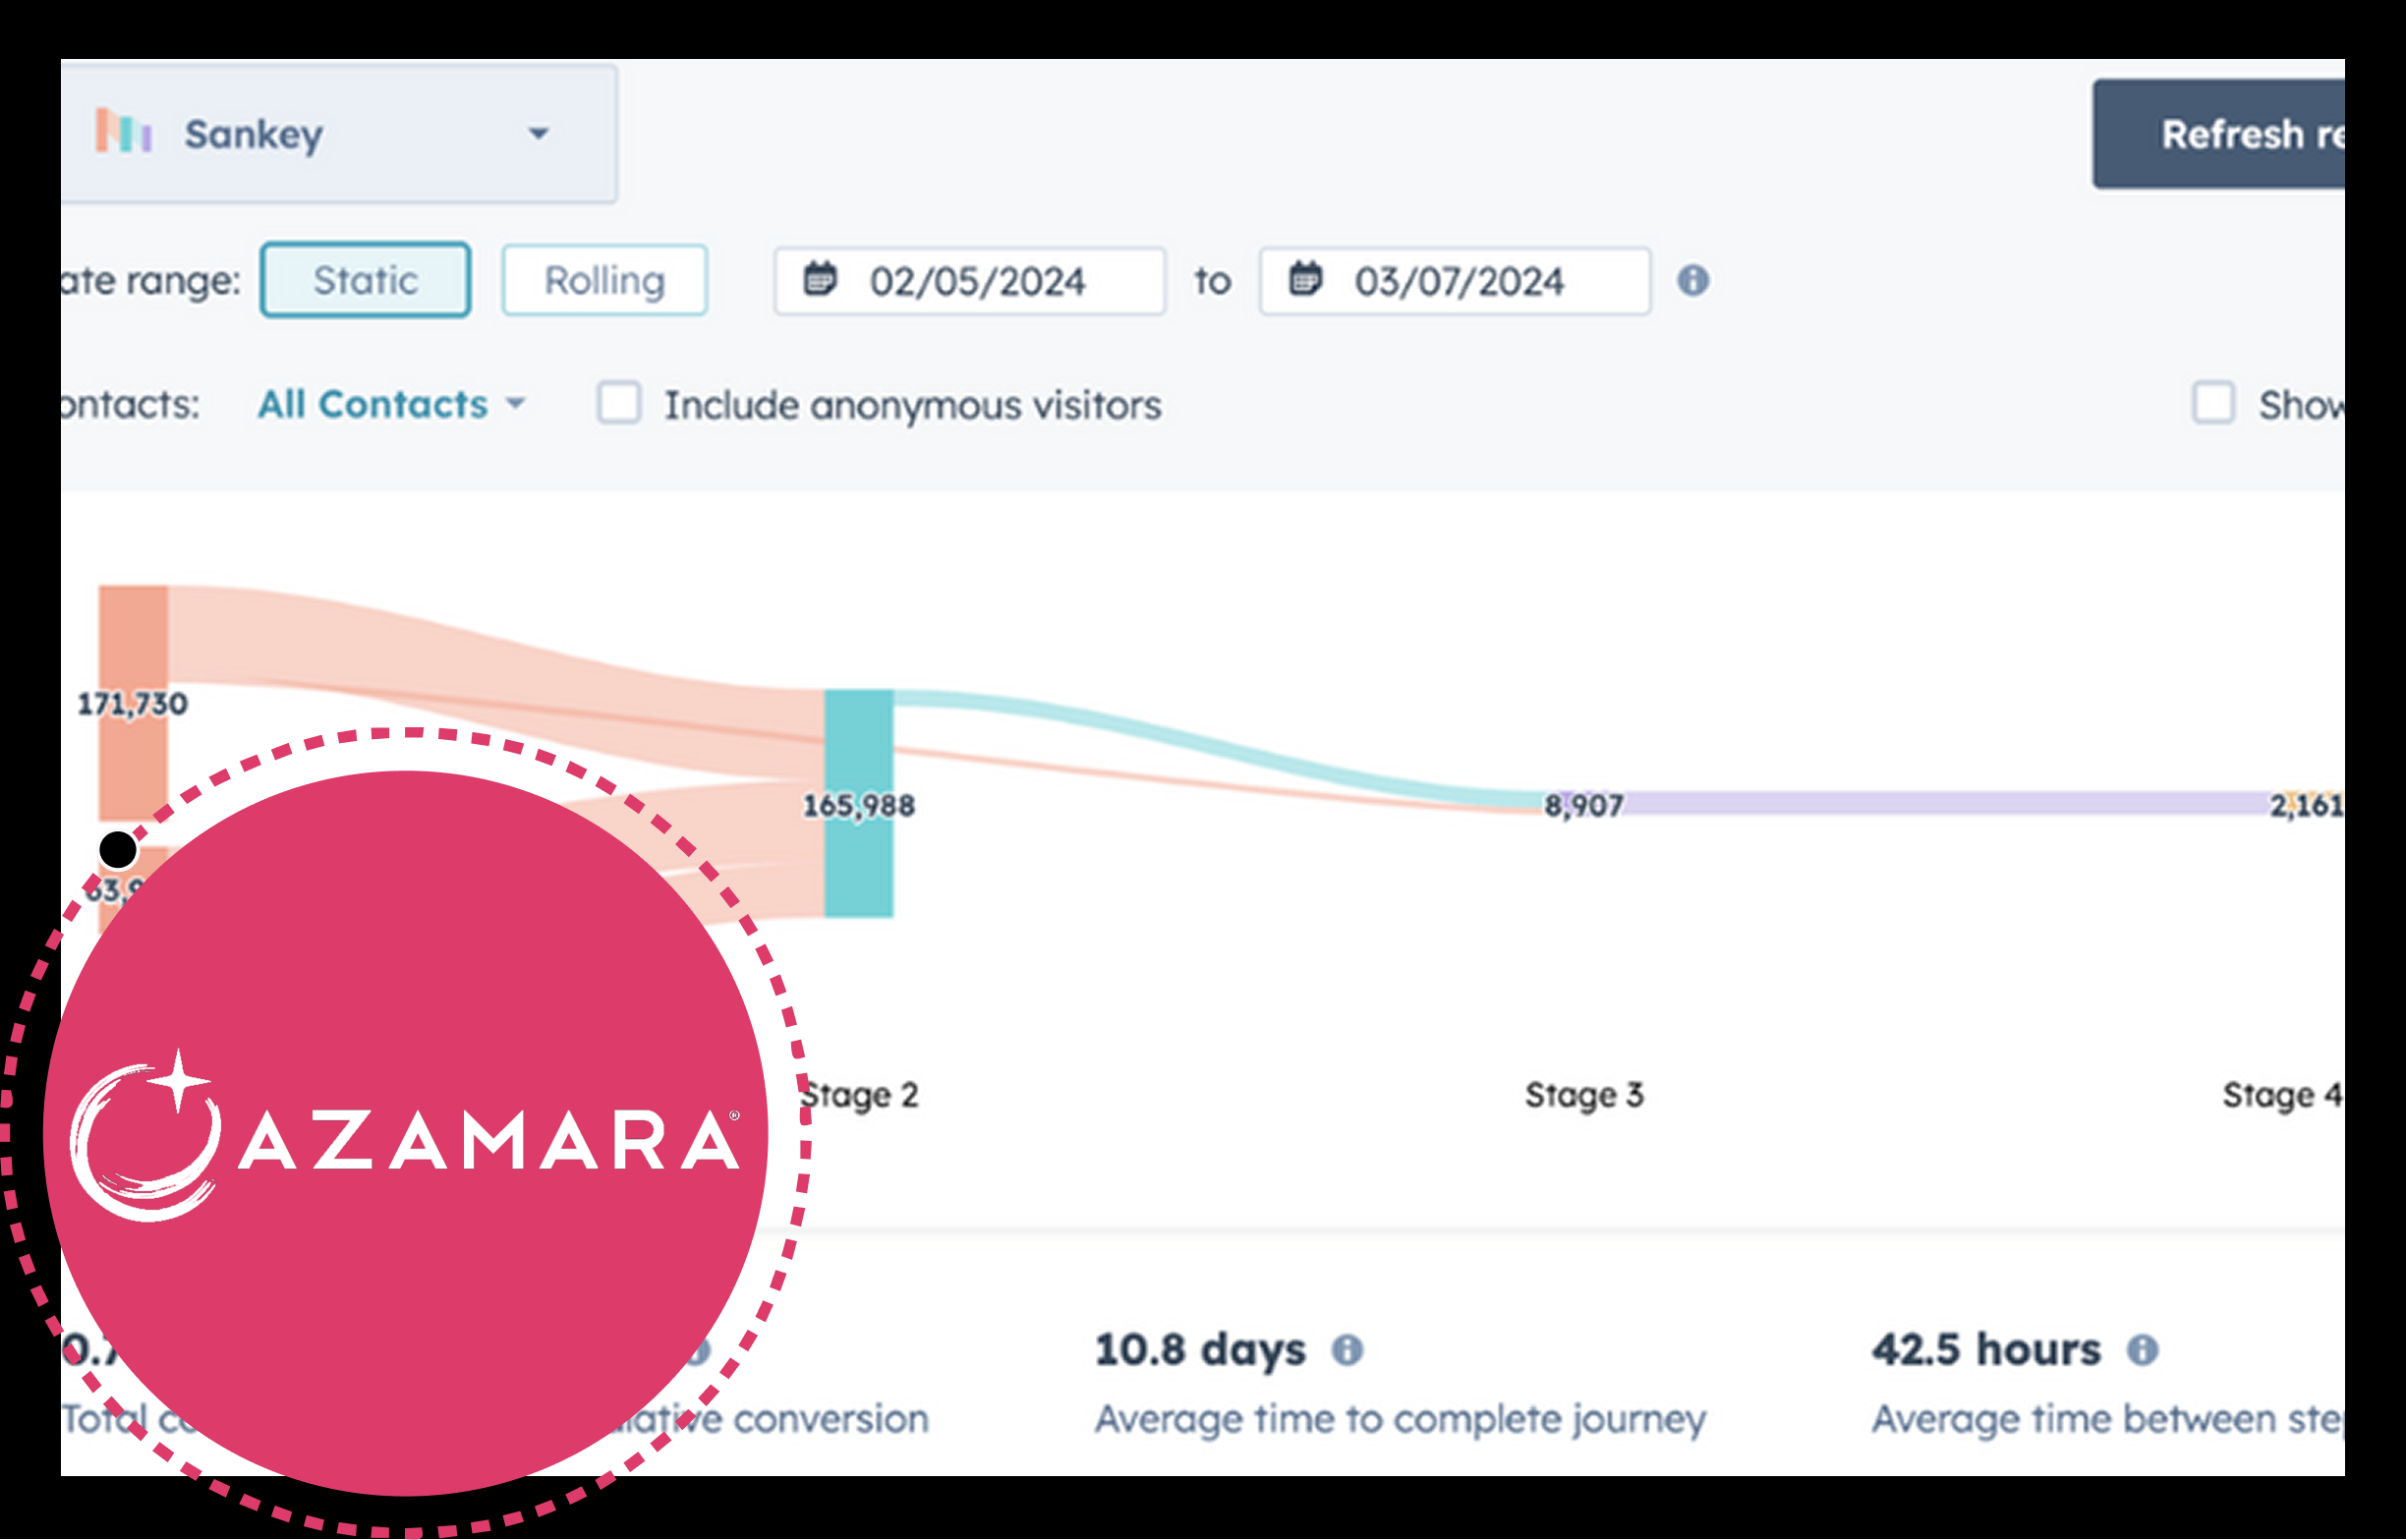Click the 2,161 value at Stage 4

click(x=2306, y=805)
